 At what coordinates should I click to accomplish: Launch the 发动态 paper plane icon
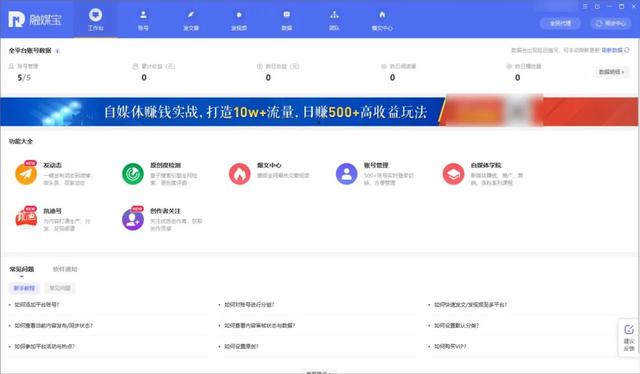click(x=26, y=174)
